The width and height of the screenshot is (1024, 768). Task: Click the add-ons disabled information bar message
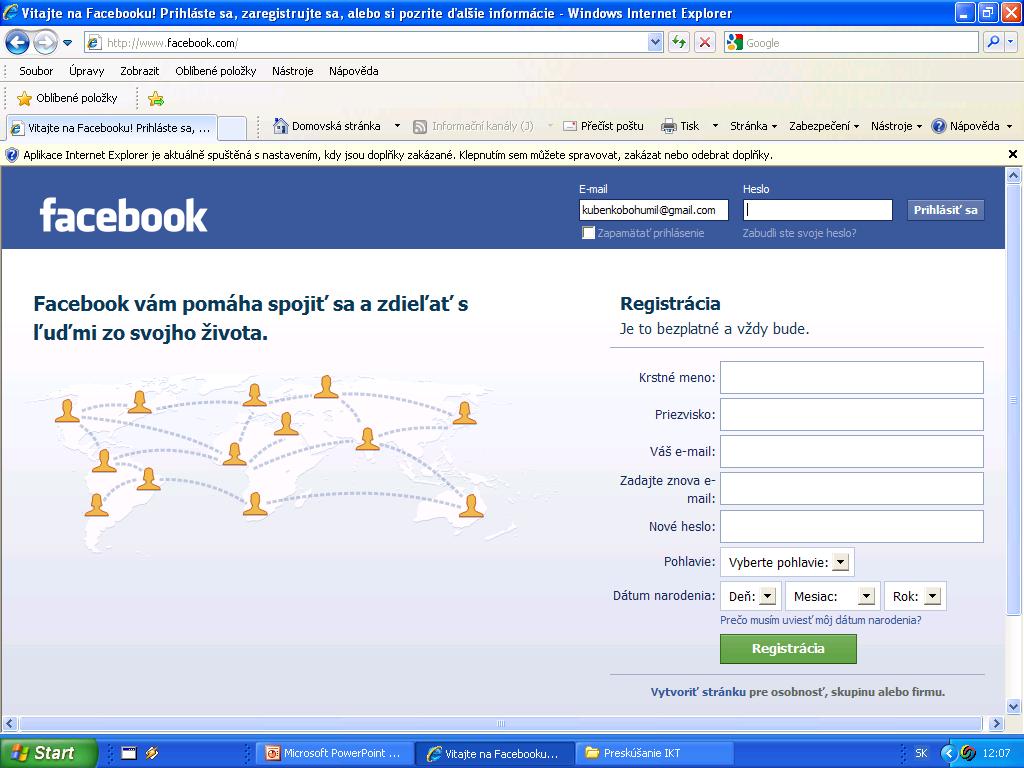[x=398, y=155]
